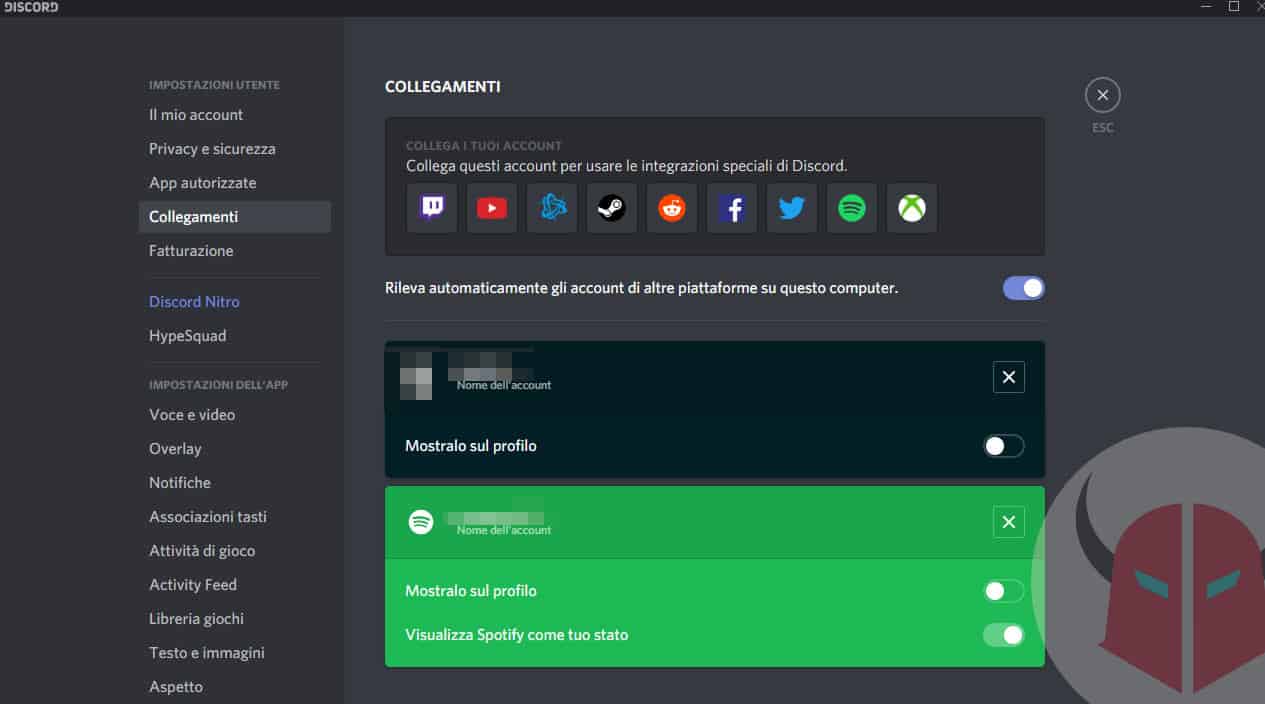
Task: Click the COLLEGAMENTI heading
Action: [x=442, y=87]
